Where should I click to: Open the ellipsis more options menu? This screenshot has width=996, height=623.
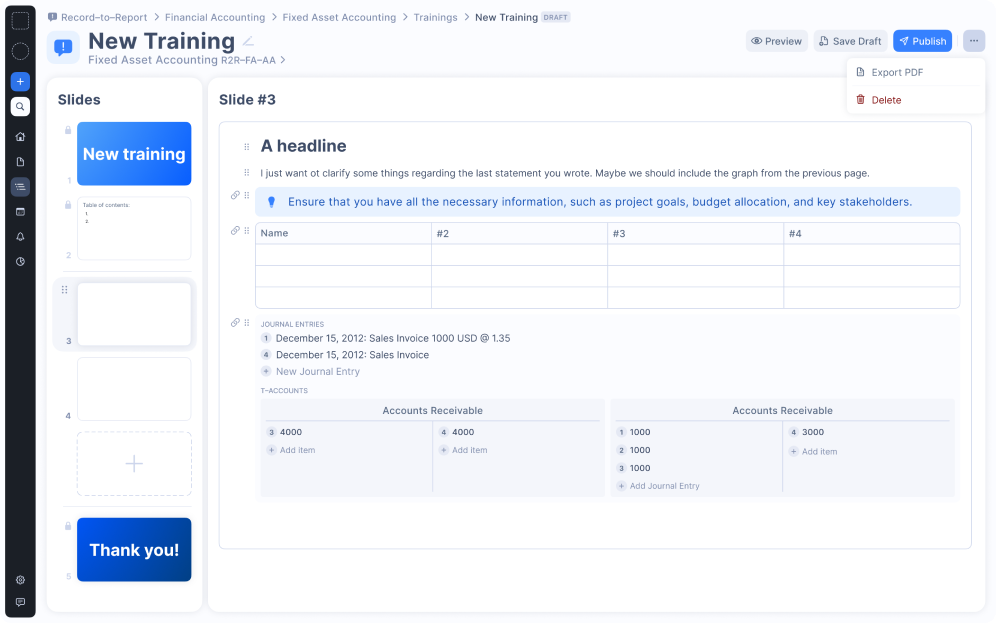point(973,41)
